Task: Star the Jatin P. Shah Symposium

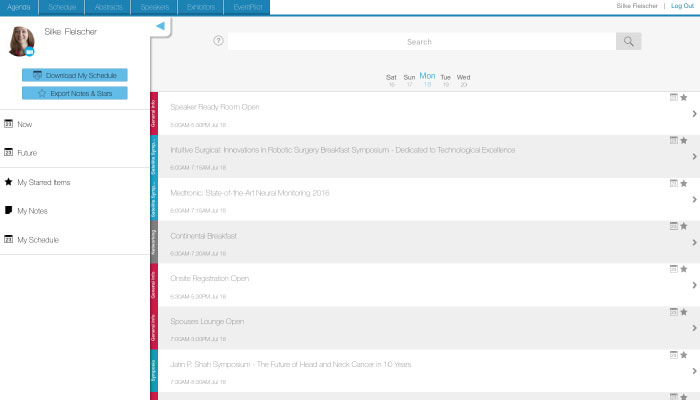Action: pyautogui.click(x=683, y=355)
